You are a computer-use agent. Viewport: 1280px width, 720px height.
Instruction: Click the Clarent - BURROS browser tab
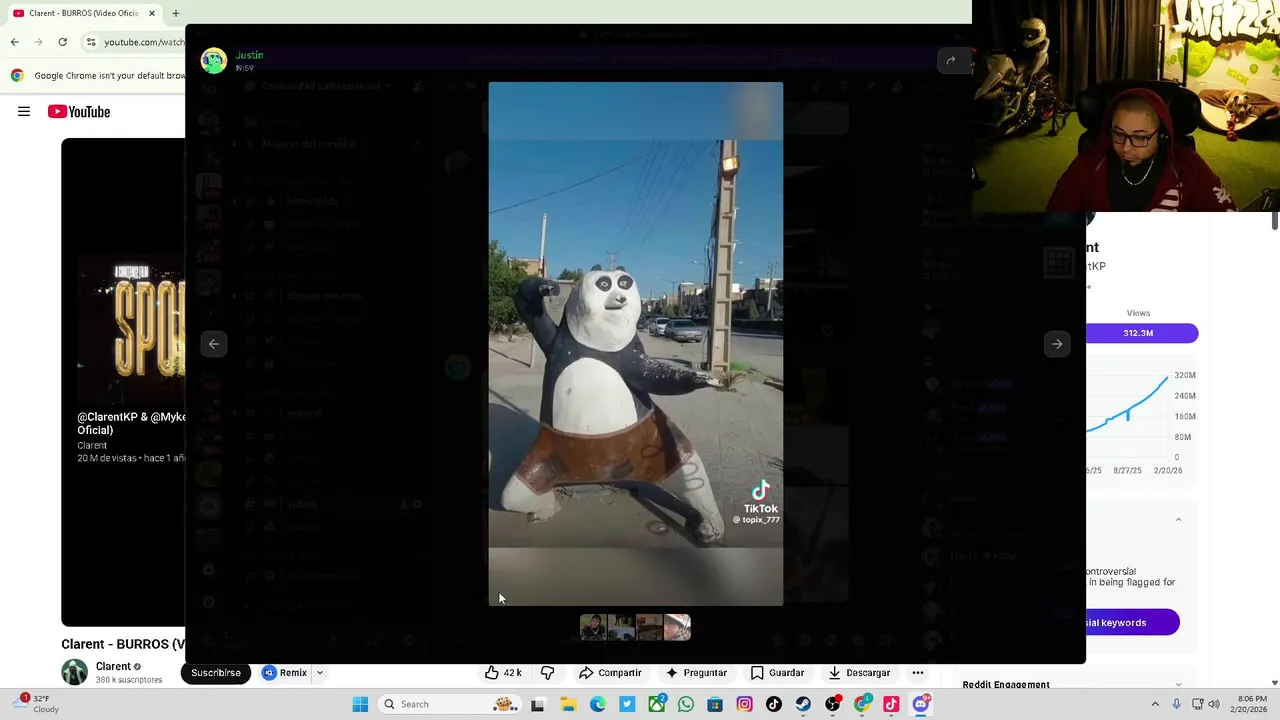pyautogui.click(x=83, y=13)
